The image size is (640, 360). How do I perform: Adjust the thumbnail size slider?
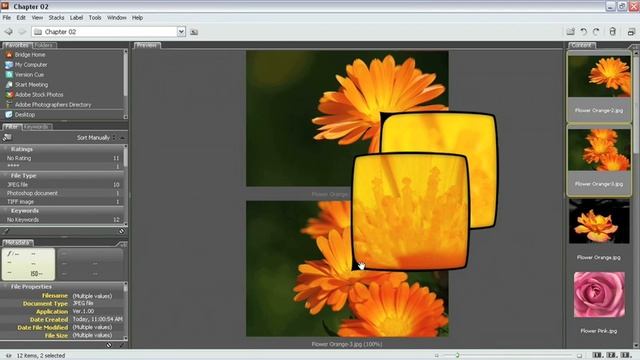tap(458, 355)
